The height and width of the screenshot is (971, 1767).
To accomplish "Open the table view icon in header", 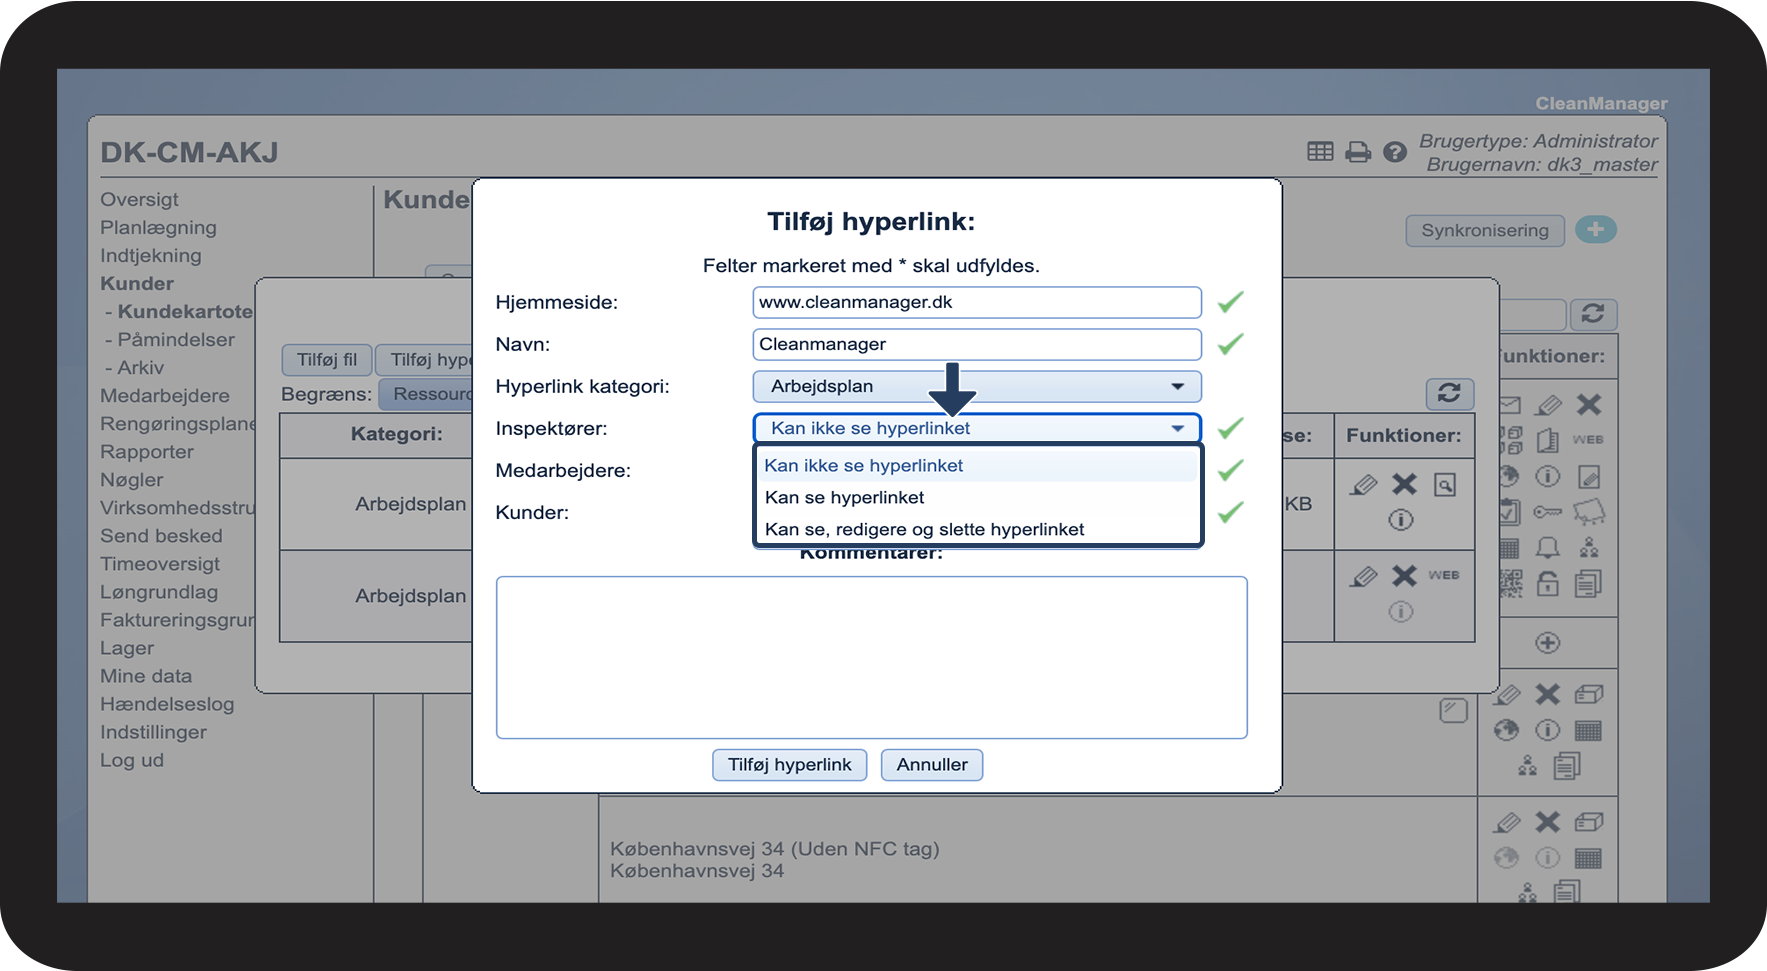I will pos(1320,151).
